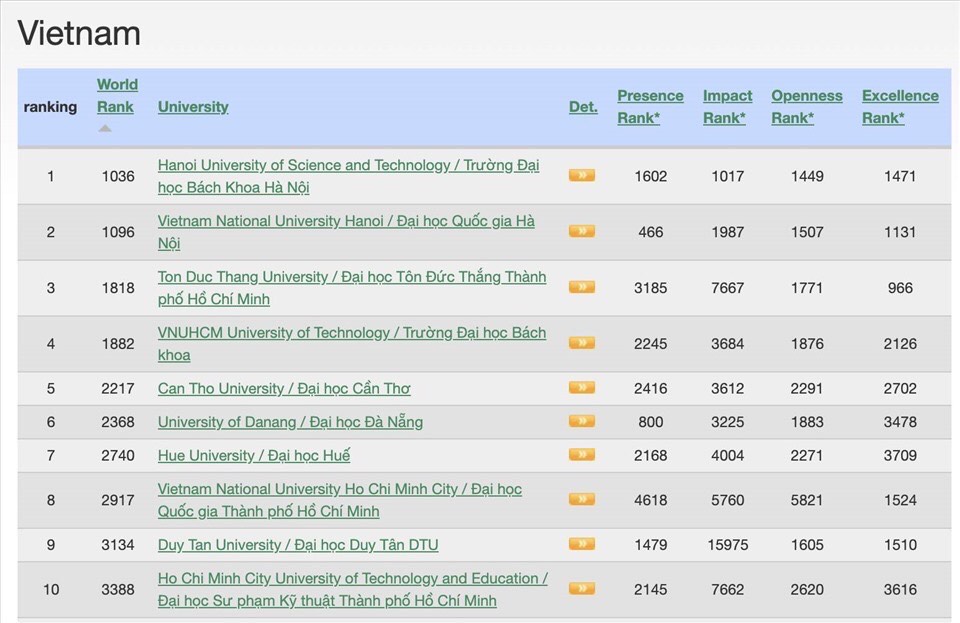960x623 pixels.
Task: Click the University column header
Action: [193, 107]
